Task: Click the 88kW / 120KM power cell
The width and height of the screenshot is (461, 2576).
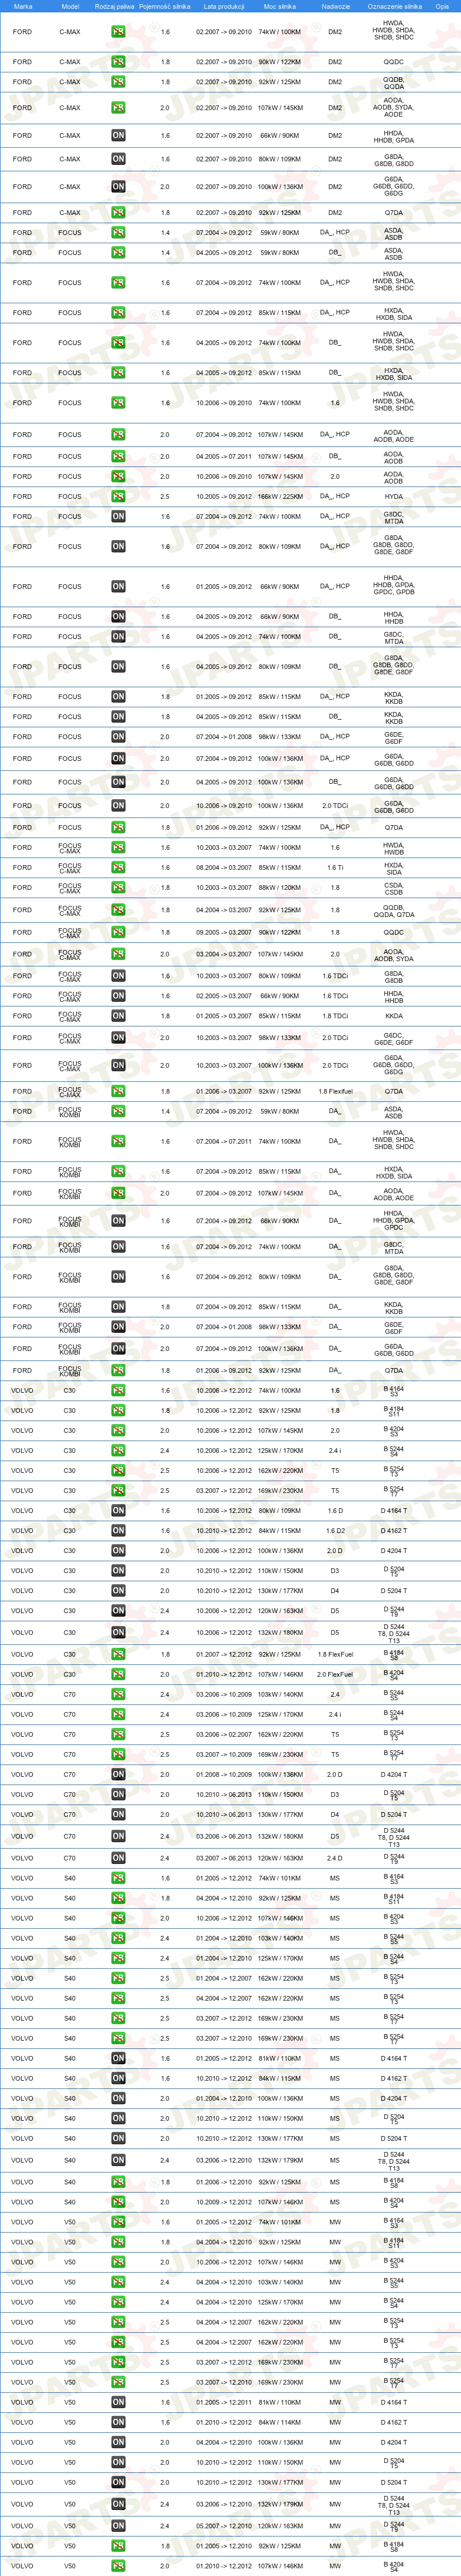Action: point(280,887)
